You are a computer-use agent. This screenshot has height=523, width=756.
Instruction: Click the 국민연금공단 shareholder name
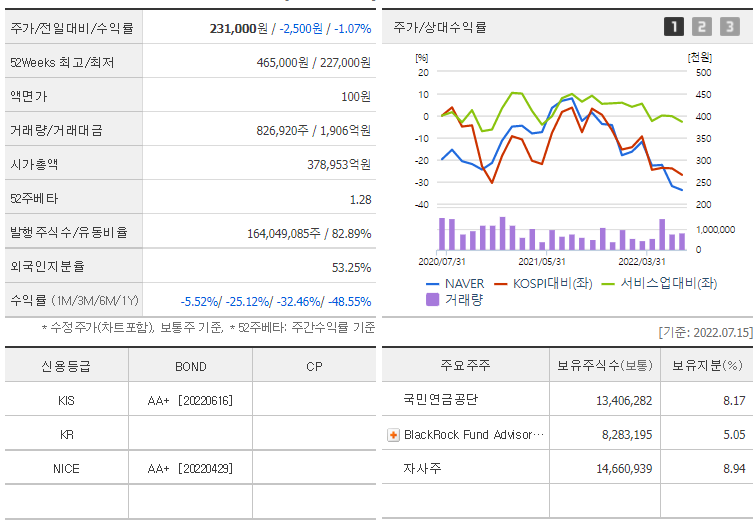(441, 400)
